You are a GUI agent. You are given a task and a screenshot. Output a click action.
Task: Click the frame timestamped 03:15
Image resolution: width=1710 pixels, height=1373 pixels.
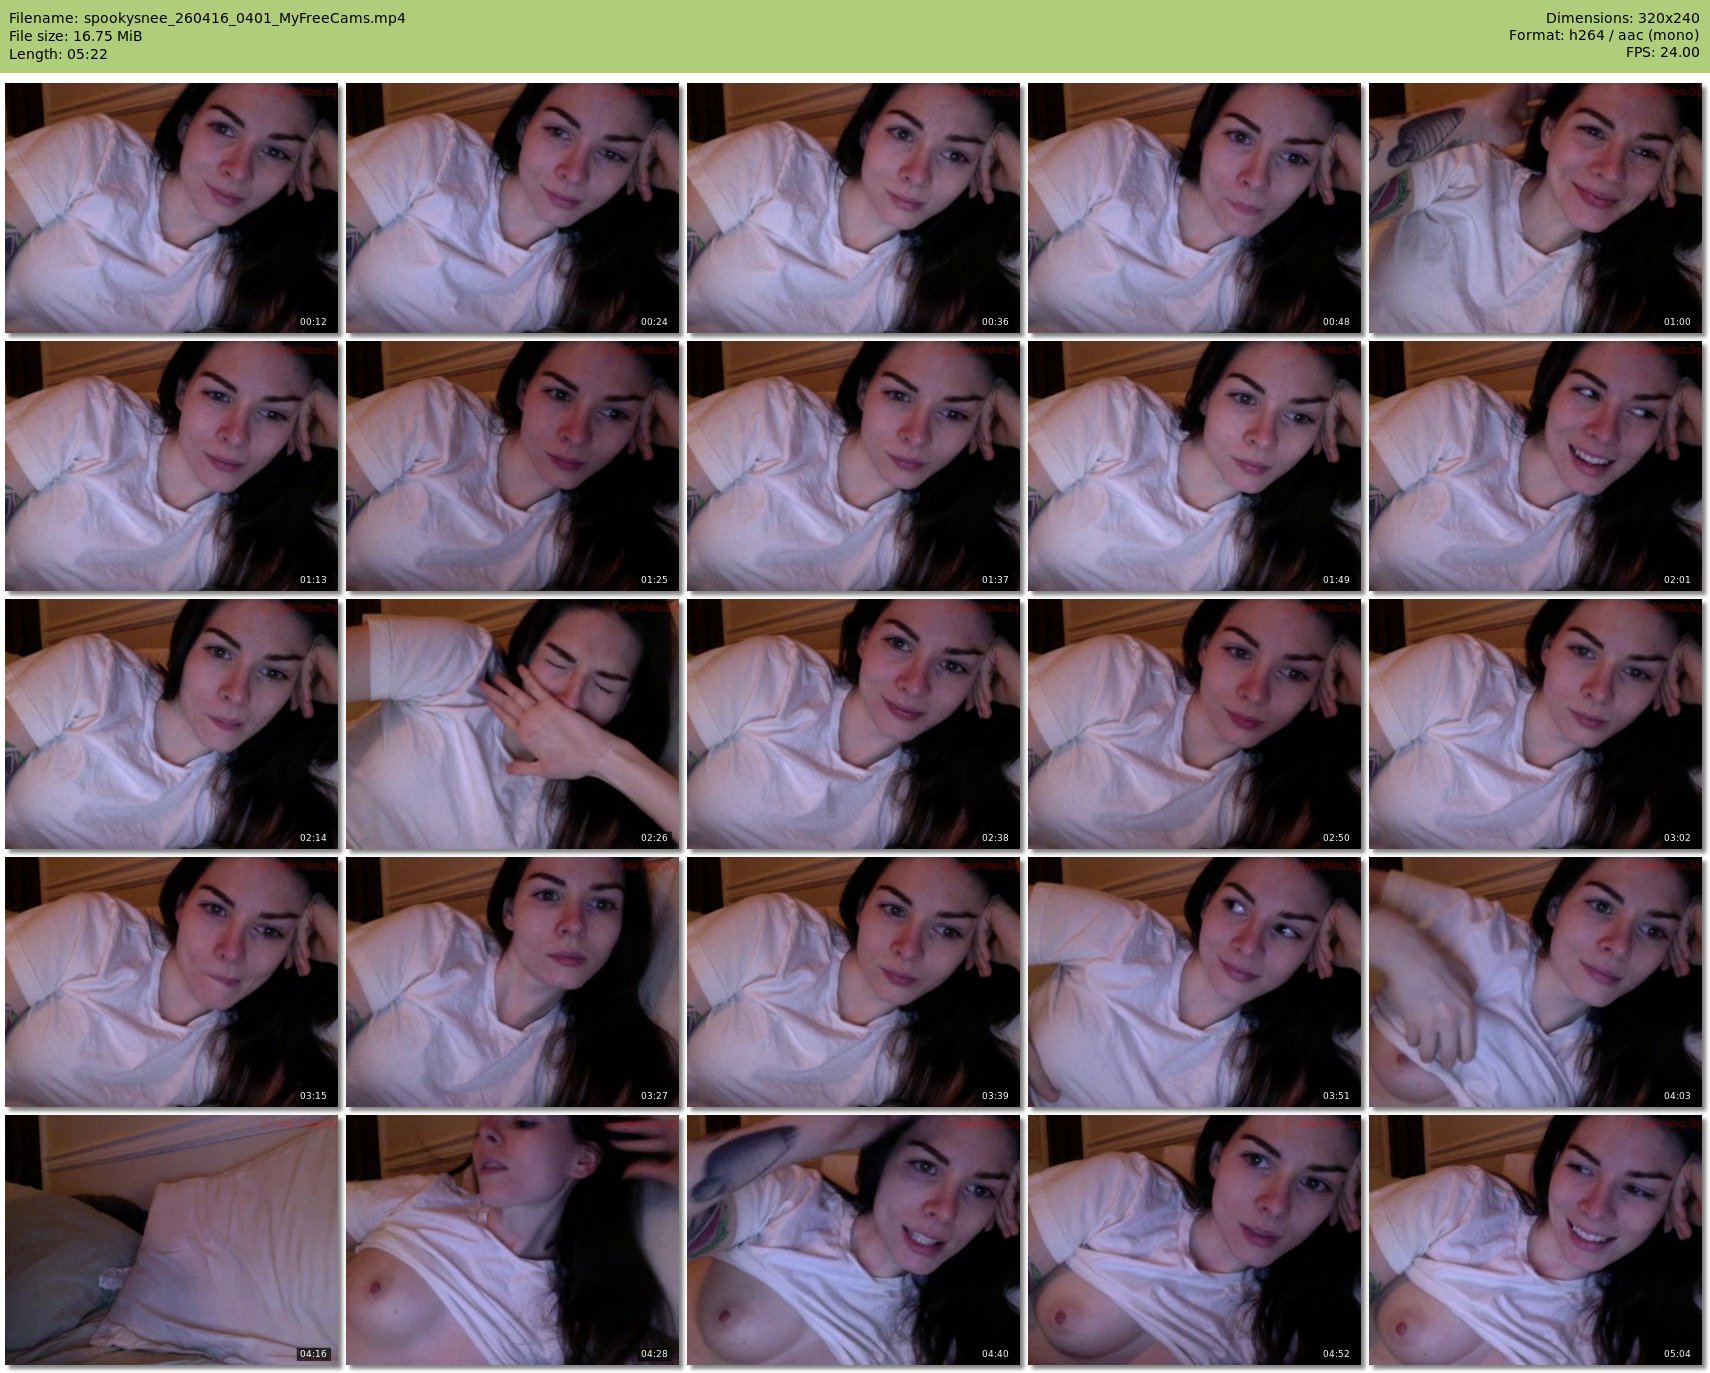[171, 982]
